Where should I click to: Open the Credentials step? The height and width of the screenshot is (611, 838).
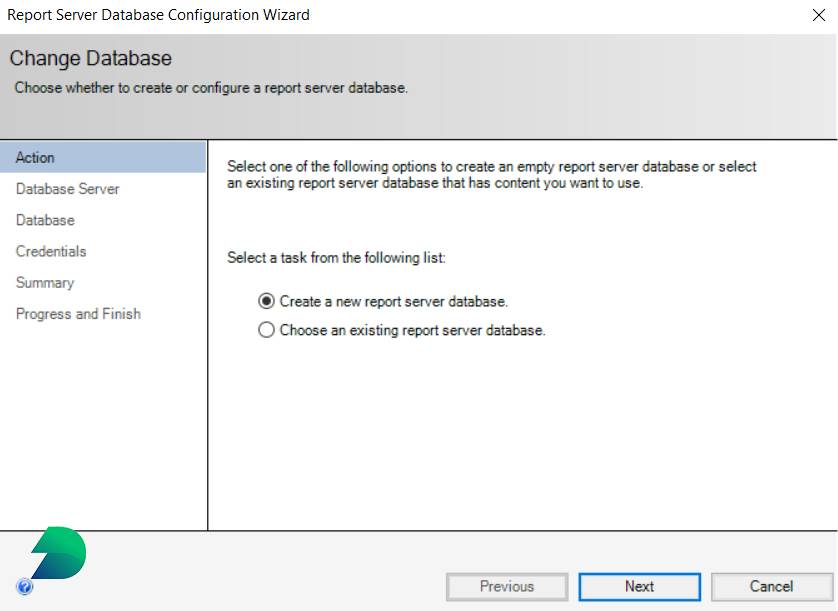pos(51,251)
